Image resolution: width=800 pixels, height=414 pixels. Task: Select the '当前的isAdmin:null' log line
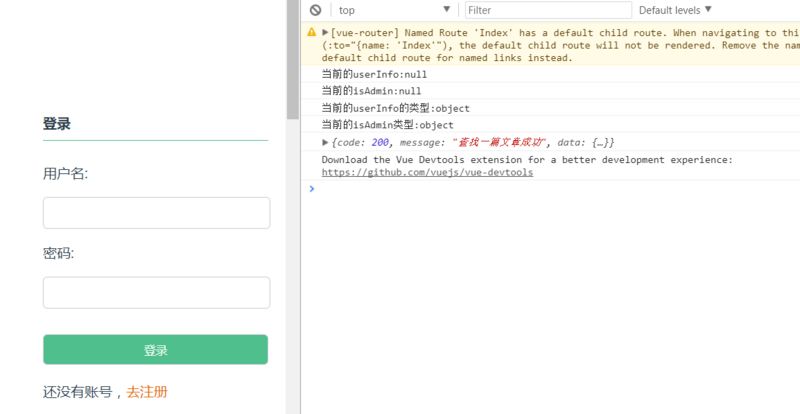[x=371, y=91]
